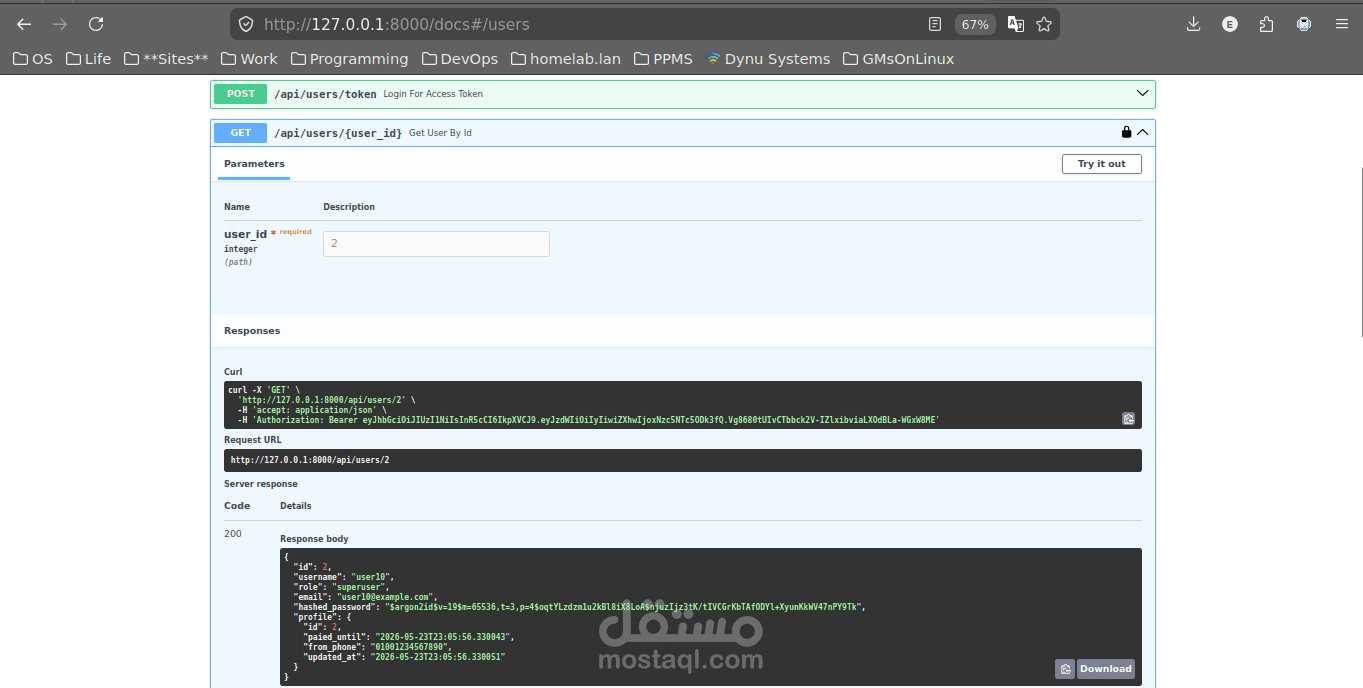
Task: Click the /api/users/token path link
Action: pyautogui.click(x=325, y=94)
